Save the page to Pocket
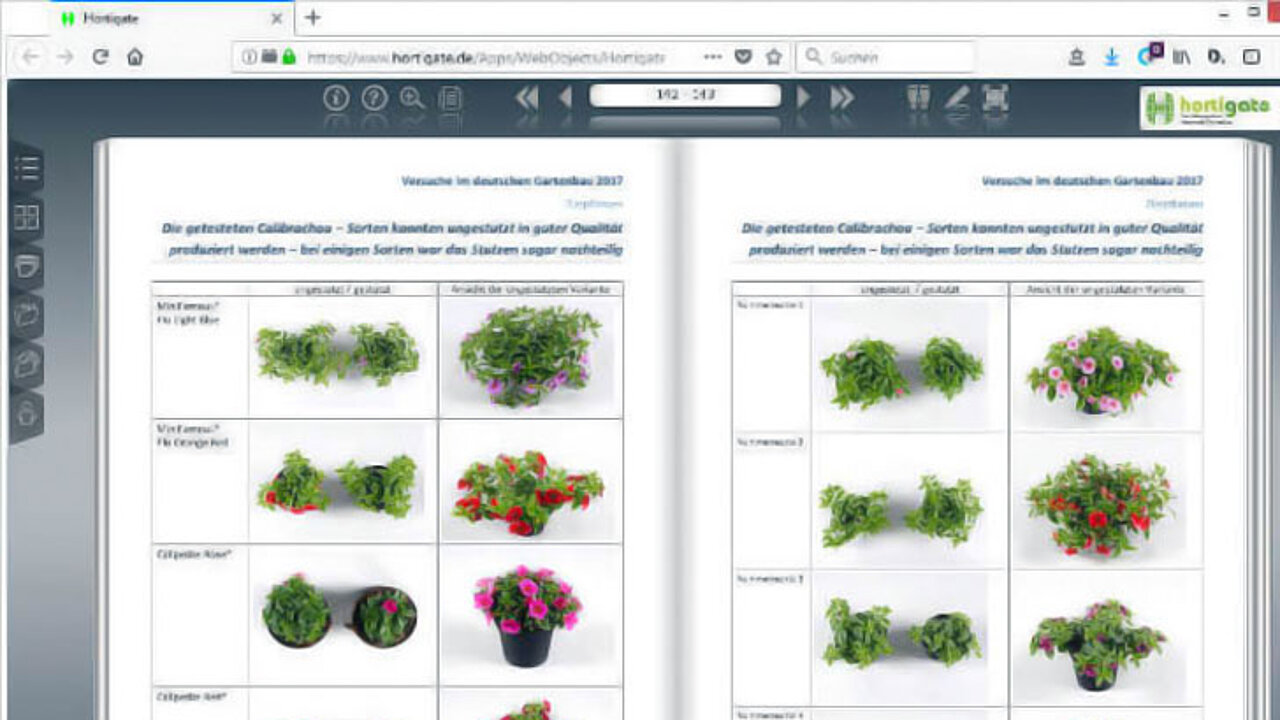 pos(743,57)
